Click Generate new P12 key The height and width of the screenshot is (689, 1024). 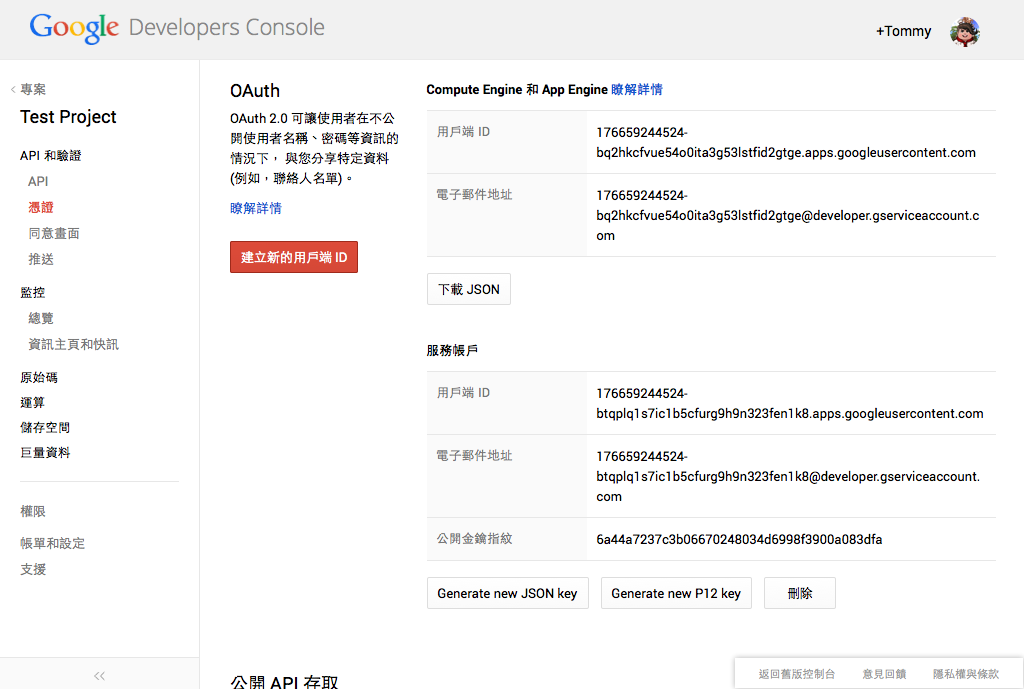coord(676,593)
